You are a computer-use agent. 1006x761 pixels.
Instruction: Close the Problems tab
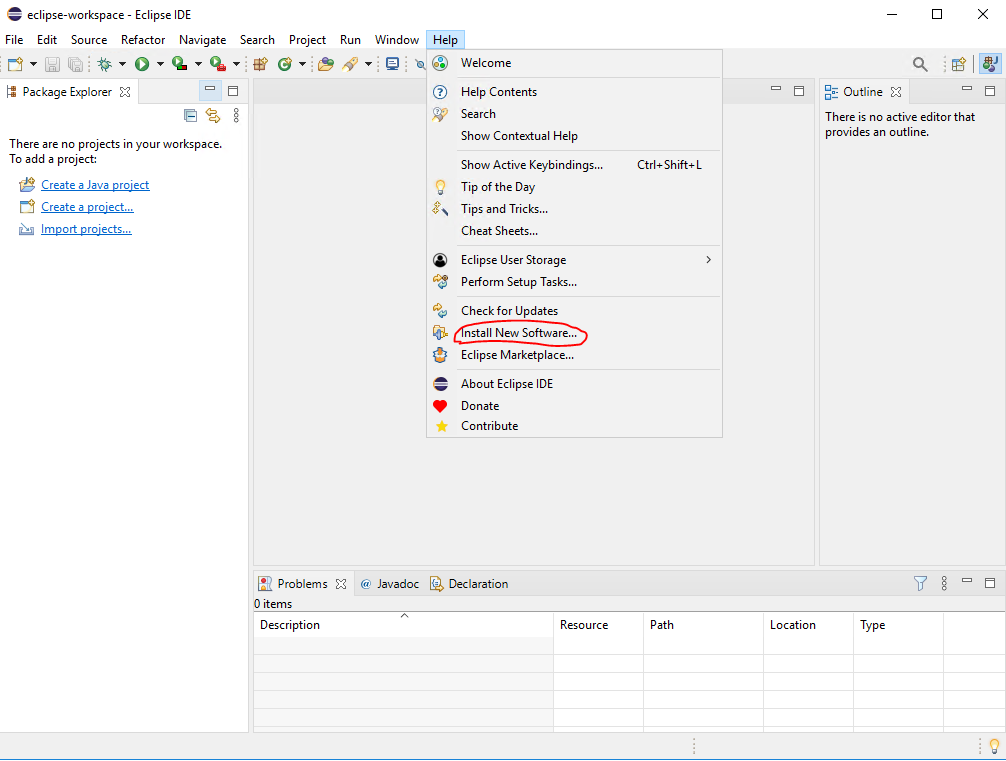341,584
